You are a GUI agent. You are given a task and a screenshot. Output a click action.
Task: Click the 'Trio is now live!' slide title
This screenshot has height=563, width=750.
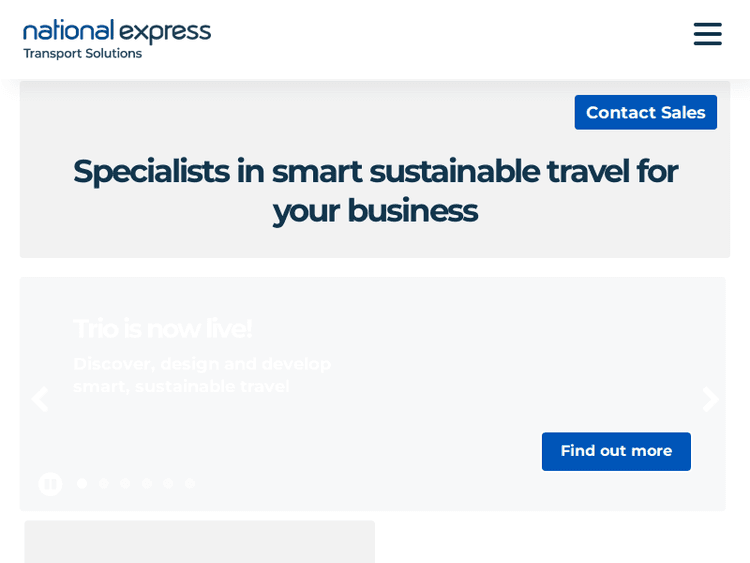(162, 328)
